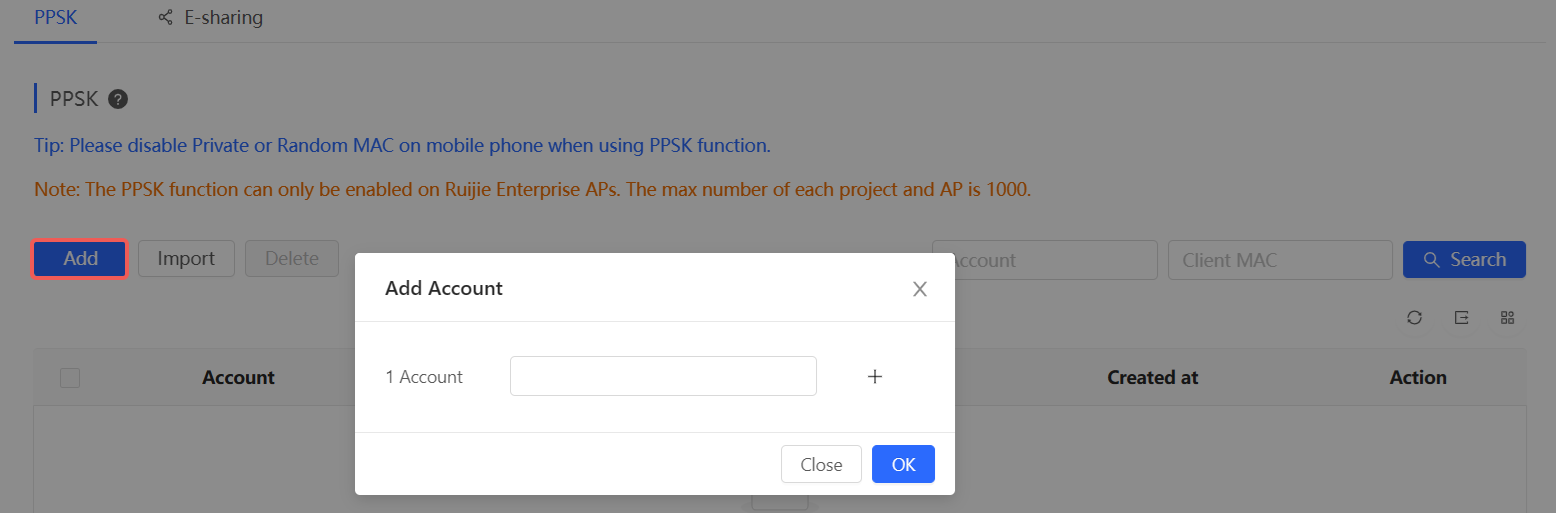1556x513 pixels.
Task: Open the E-sharing tab
Action: pyautogui.click(x=211, y=18)
